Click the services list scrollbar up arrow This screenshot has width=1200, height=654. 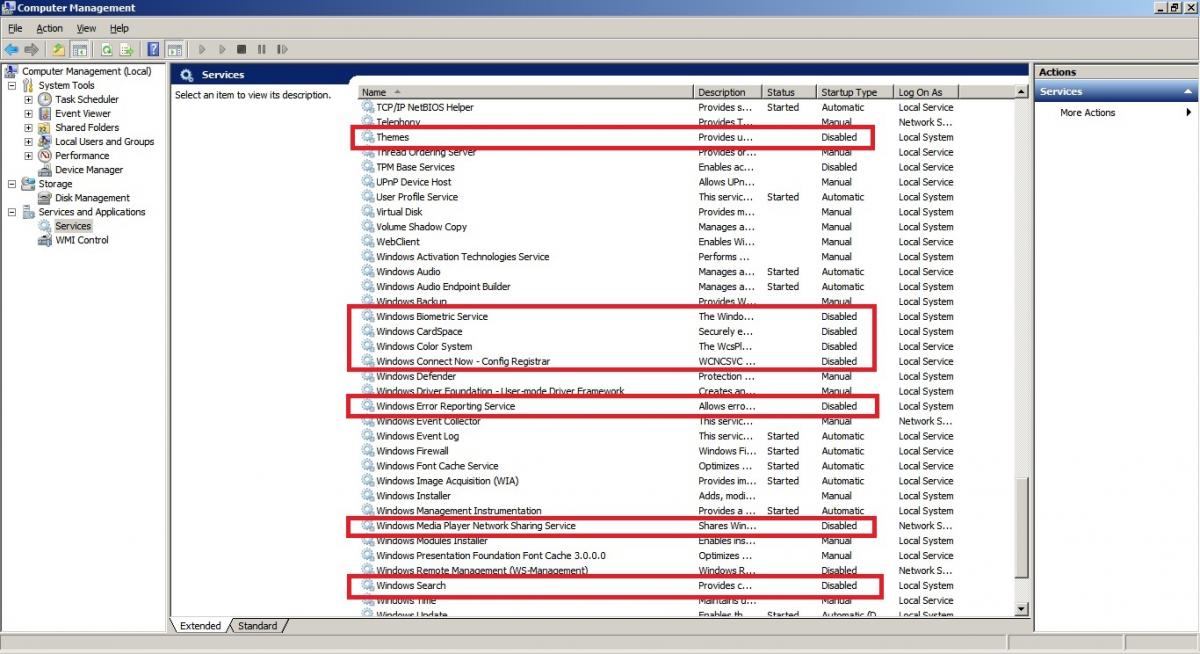[1021, 92]
